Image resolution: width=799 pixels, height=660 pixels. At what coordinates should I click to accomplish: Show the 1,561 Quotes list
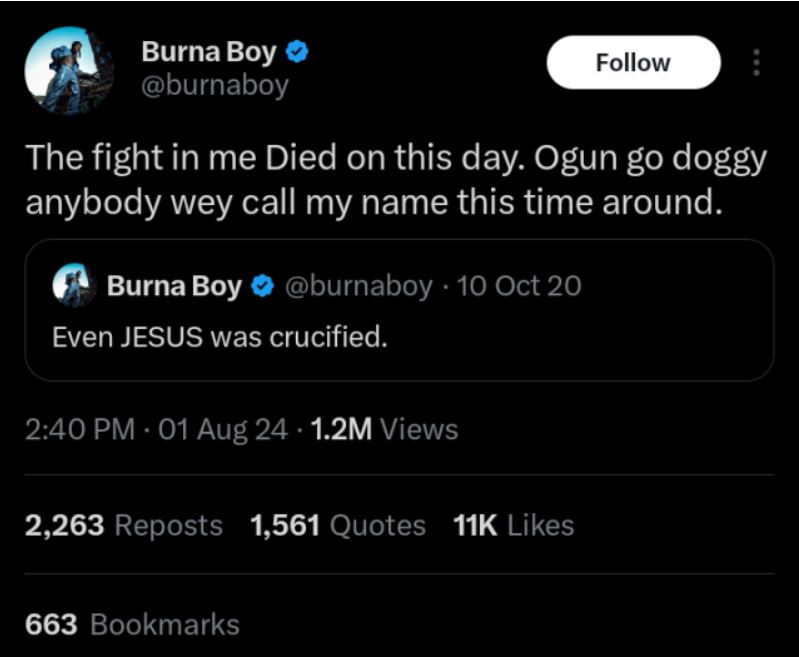coord(338,525)
